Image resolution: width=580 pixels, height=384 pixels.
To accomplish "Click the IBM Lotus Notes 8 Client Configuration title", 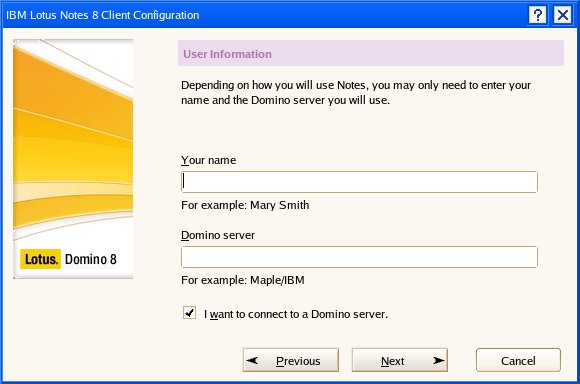I will click(102, 15).
